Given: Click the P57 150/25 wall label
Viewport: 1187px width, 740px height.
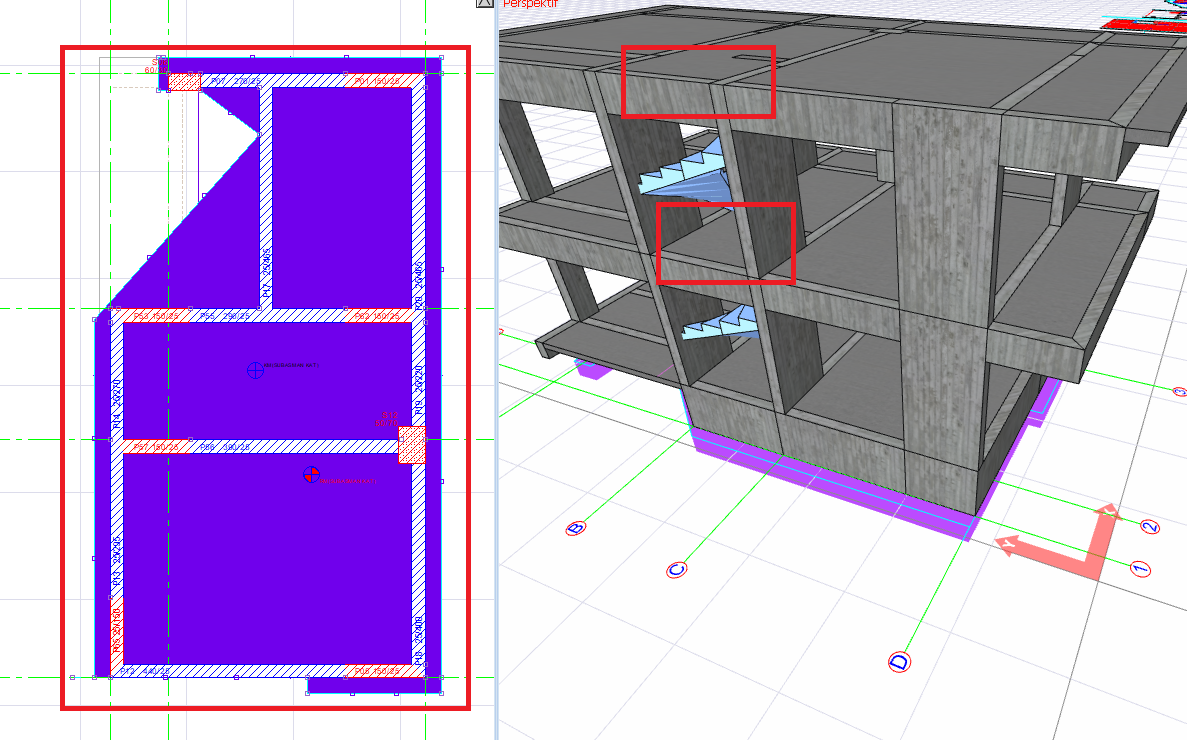Looking at the screenshot, I should tap(155, 447).
